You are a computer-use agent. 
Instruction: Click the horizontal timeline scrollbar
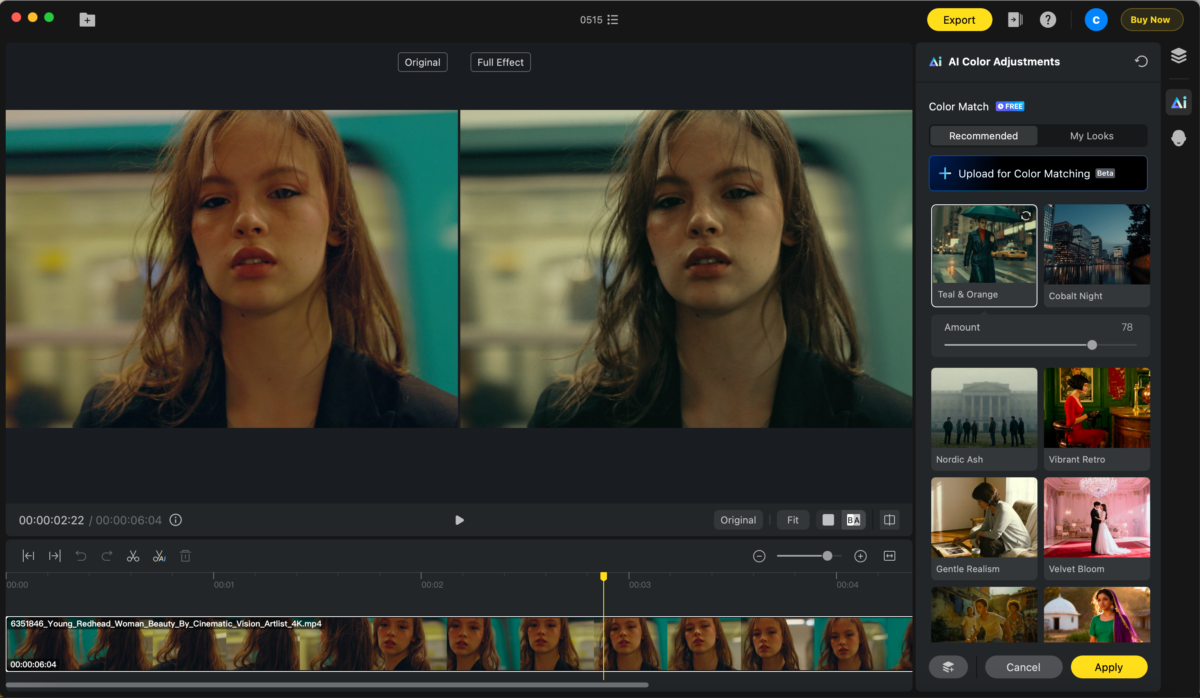[327, 685]
